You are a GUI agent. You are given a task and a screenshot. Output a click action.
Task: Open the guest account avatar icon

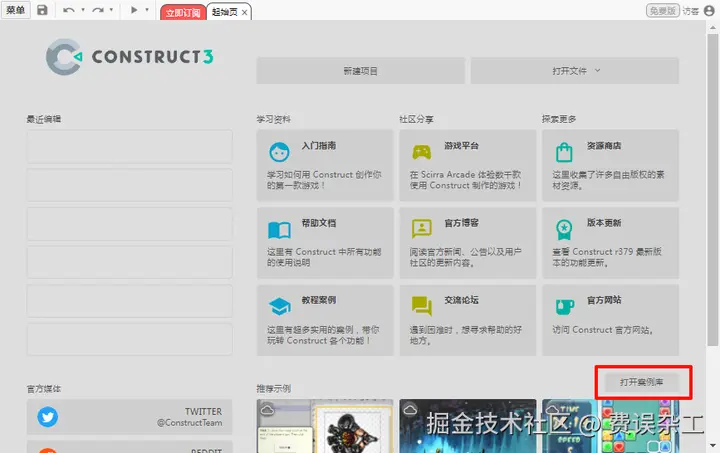pos(709,11)
